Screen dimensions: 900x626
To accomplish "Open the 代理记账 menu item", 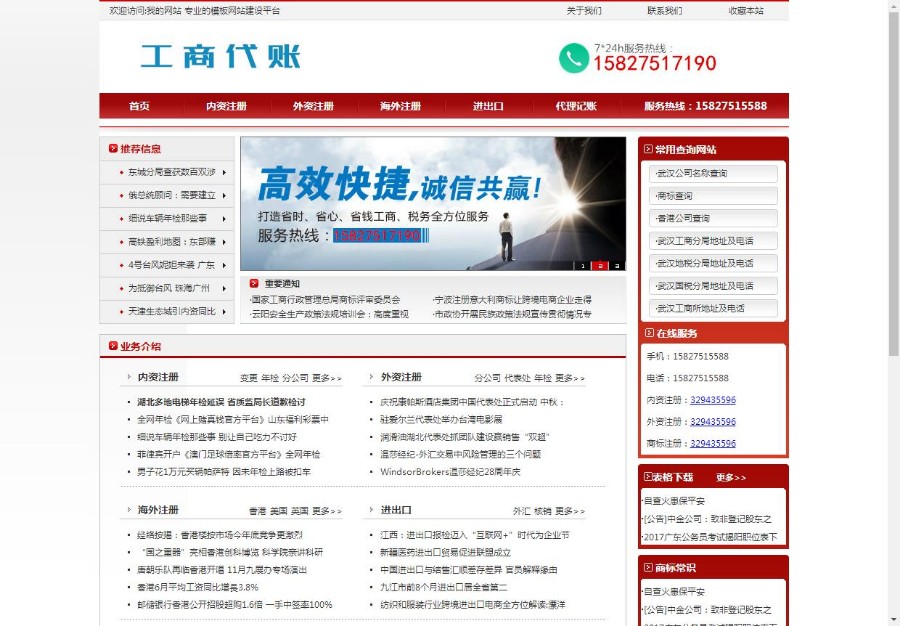I will pyautogui.click(x=576, y=105).
